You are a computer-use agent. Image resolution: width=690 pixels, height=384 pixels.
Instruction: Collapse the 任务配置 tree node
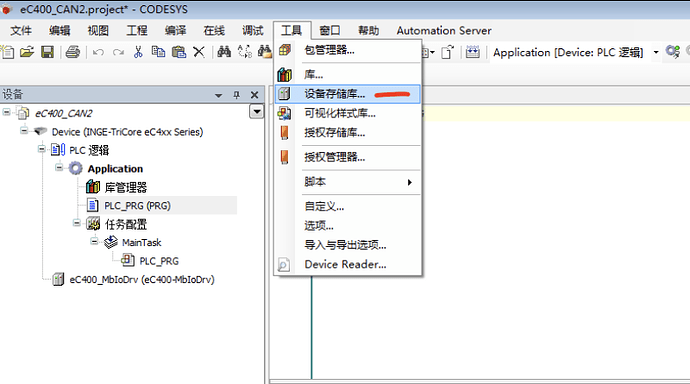click(x=77, y=223)
